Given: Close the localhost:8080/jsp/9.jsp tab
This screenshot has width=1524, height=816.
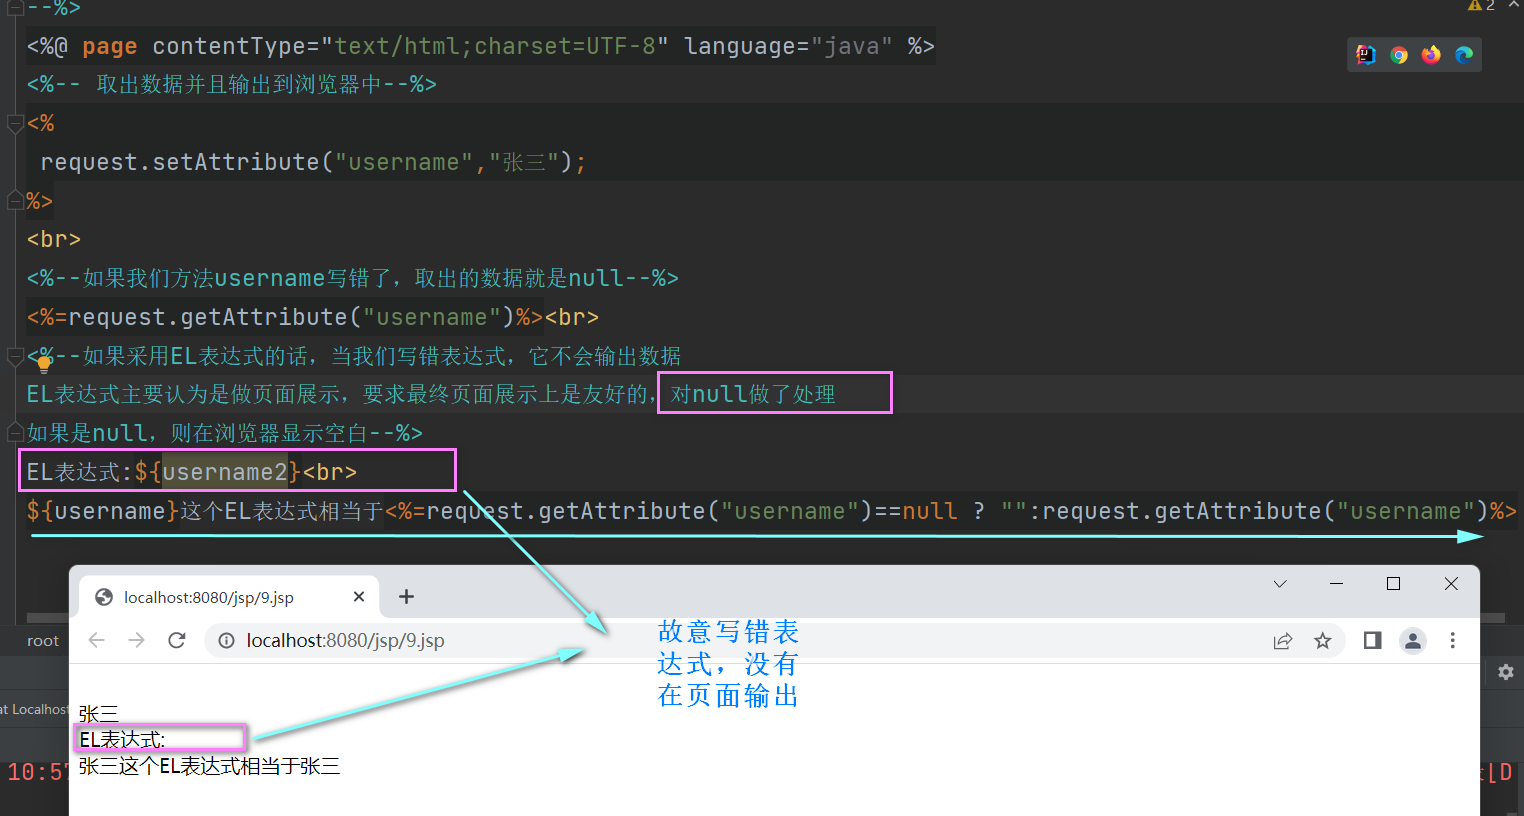Looking at the screenshot, I should [x=359, y=597].
